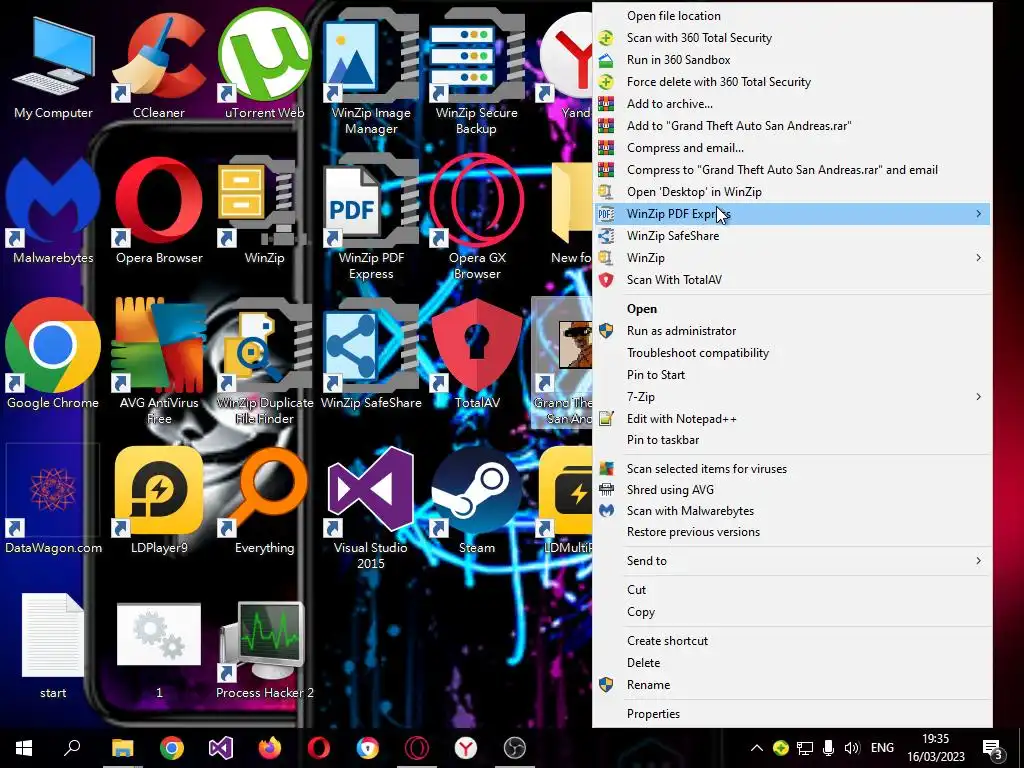
Task: Choose Force delete with 360 Total Security
Action: coord(792,82)
